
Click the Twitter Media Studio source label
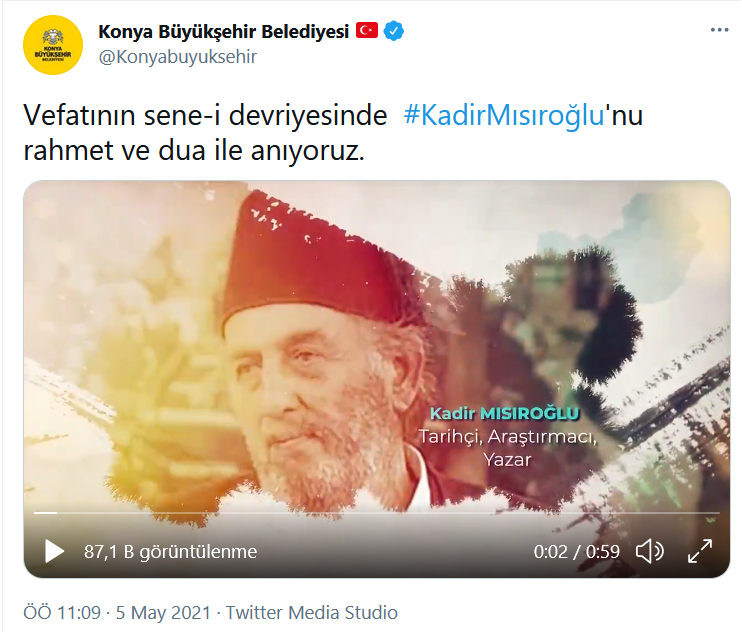tap(312, 613)
